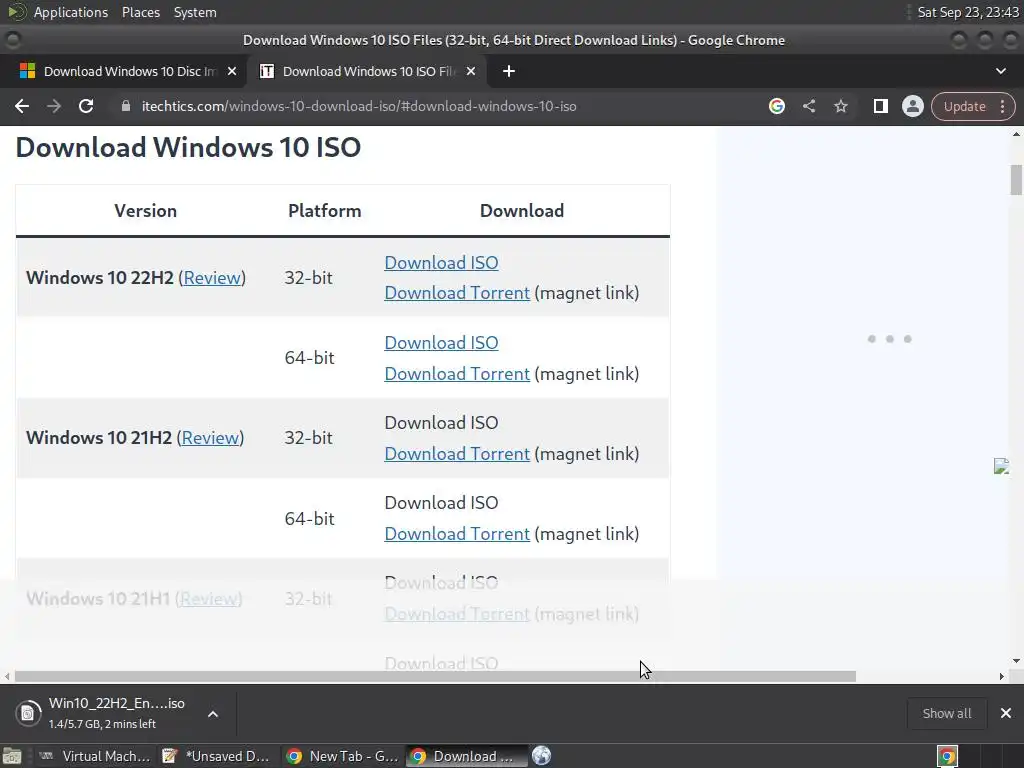This screenshot has height=768, width=1024.
Task: Click the downloading file progress icon
Action: pos(28,713)
